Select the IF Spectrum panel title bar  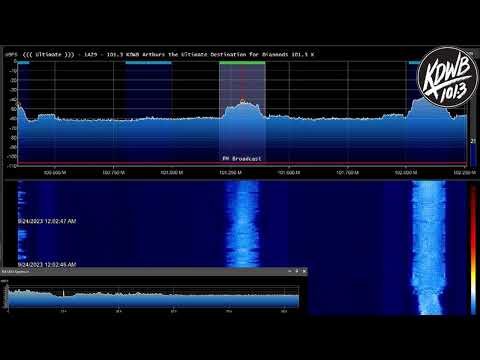[x=153, y=271]
